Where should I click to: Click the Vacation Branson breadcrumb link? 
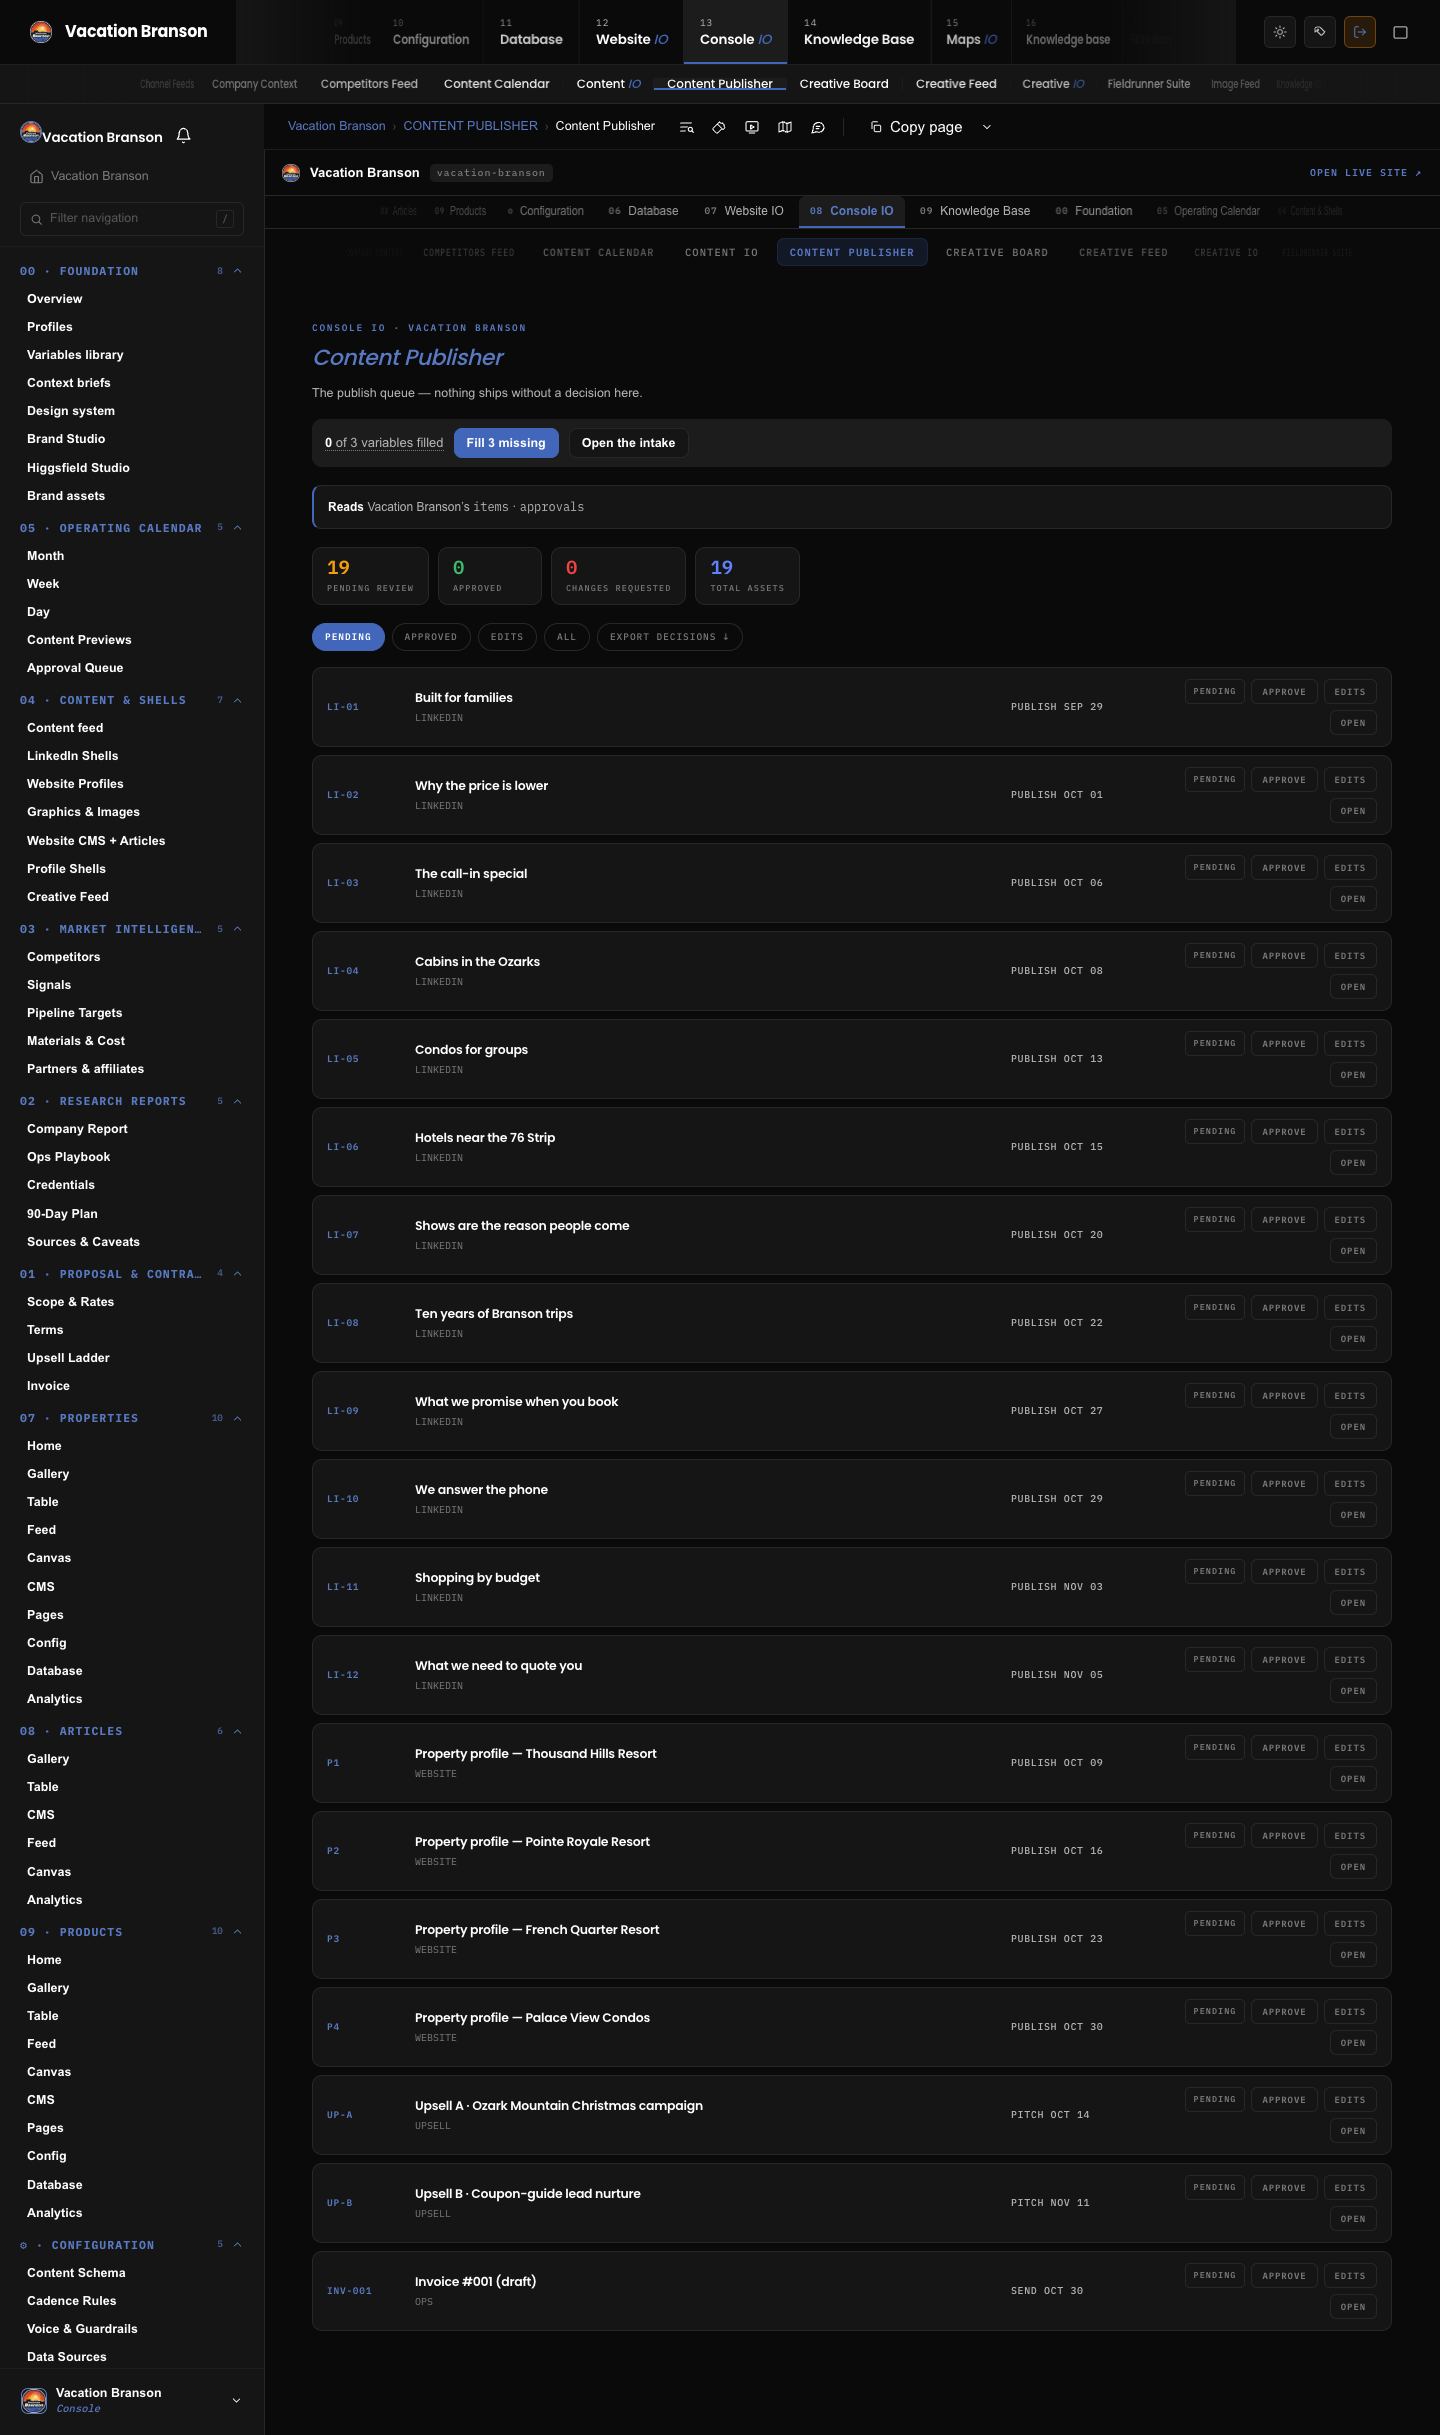tap(336, 126)
